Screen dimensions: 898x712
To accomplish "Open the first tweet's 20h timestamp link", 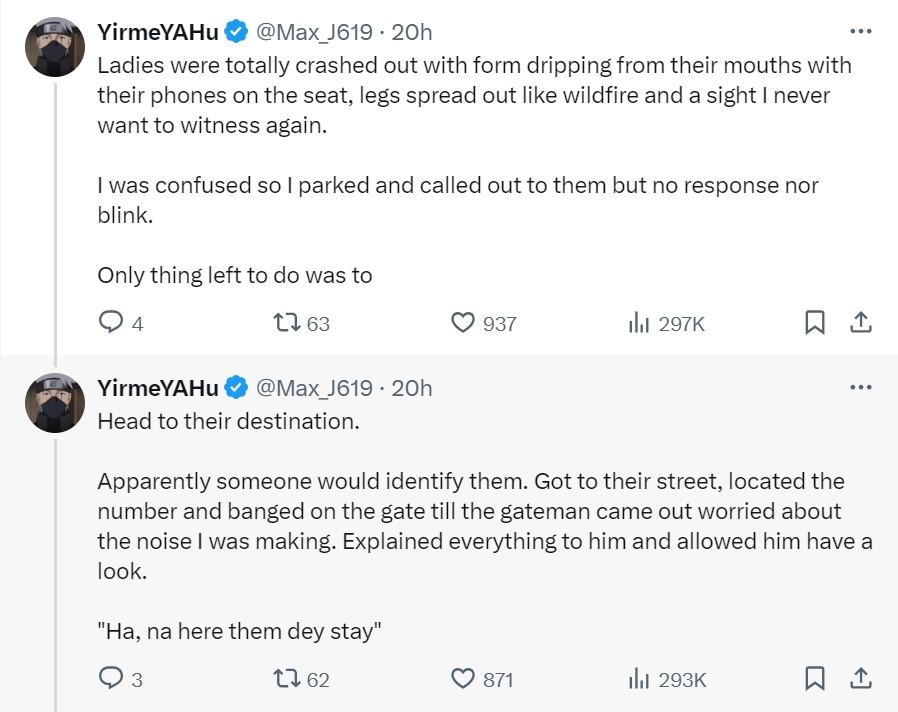I will (x=412, y=32).
